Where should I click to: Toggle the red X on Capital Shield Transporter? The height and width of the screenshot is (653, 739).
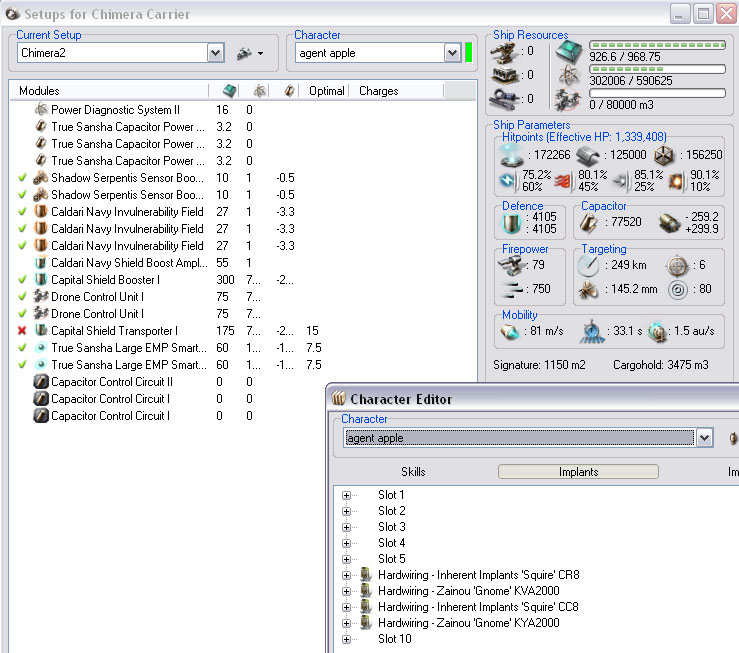point(22,331)
